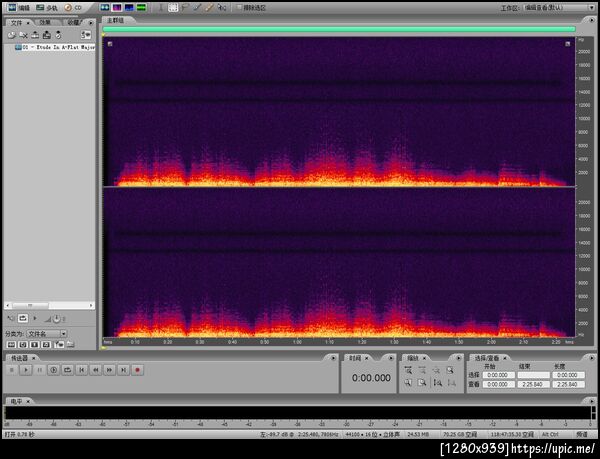
Task: Open the 分类为 sort-by dropdown
Action: (46, 334)
